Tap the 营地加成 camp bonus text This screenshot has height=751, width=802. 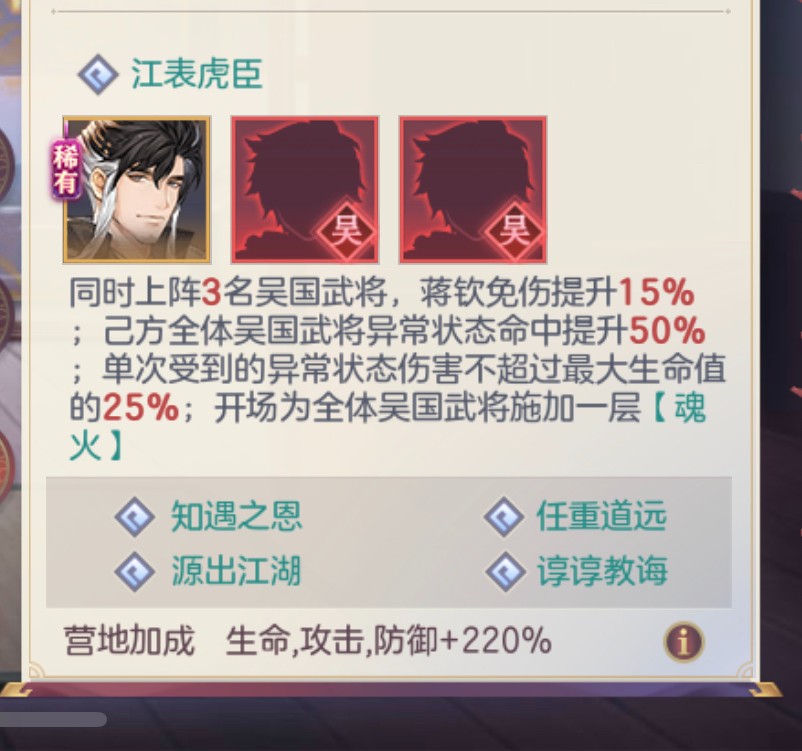click(129, 641)
